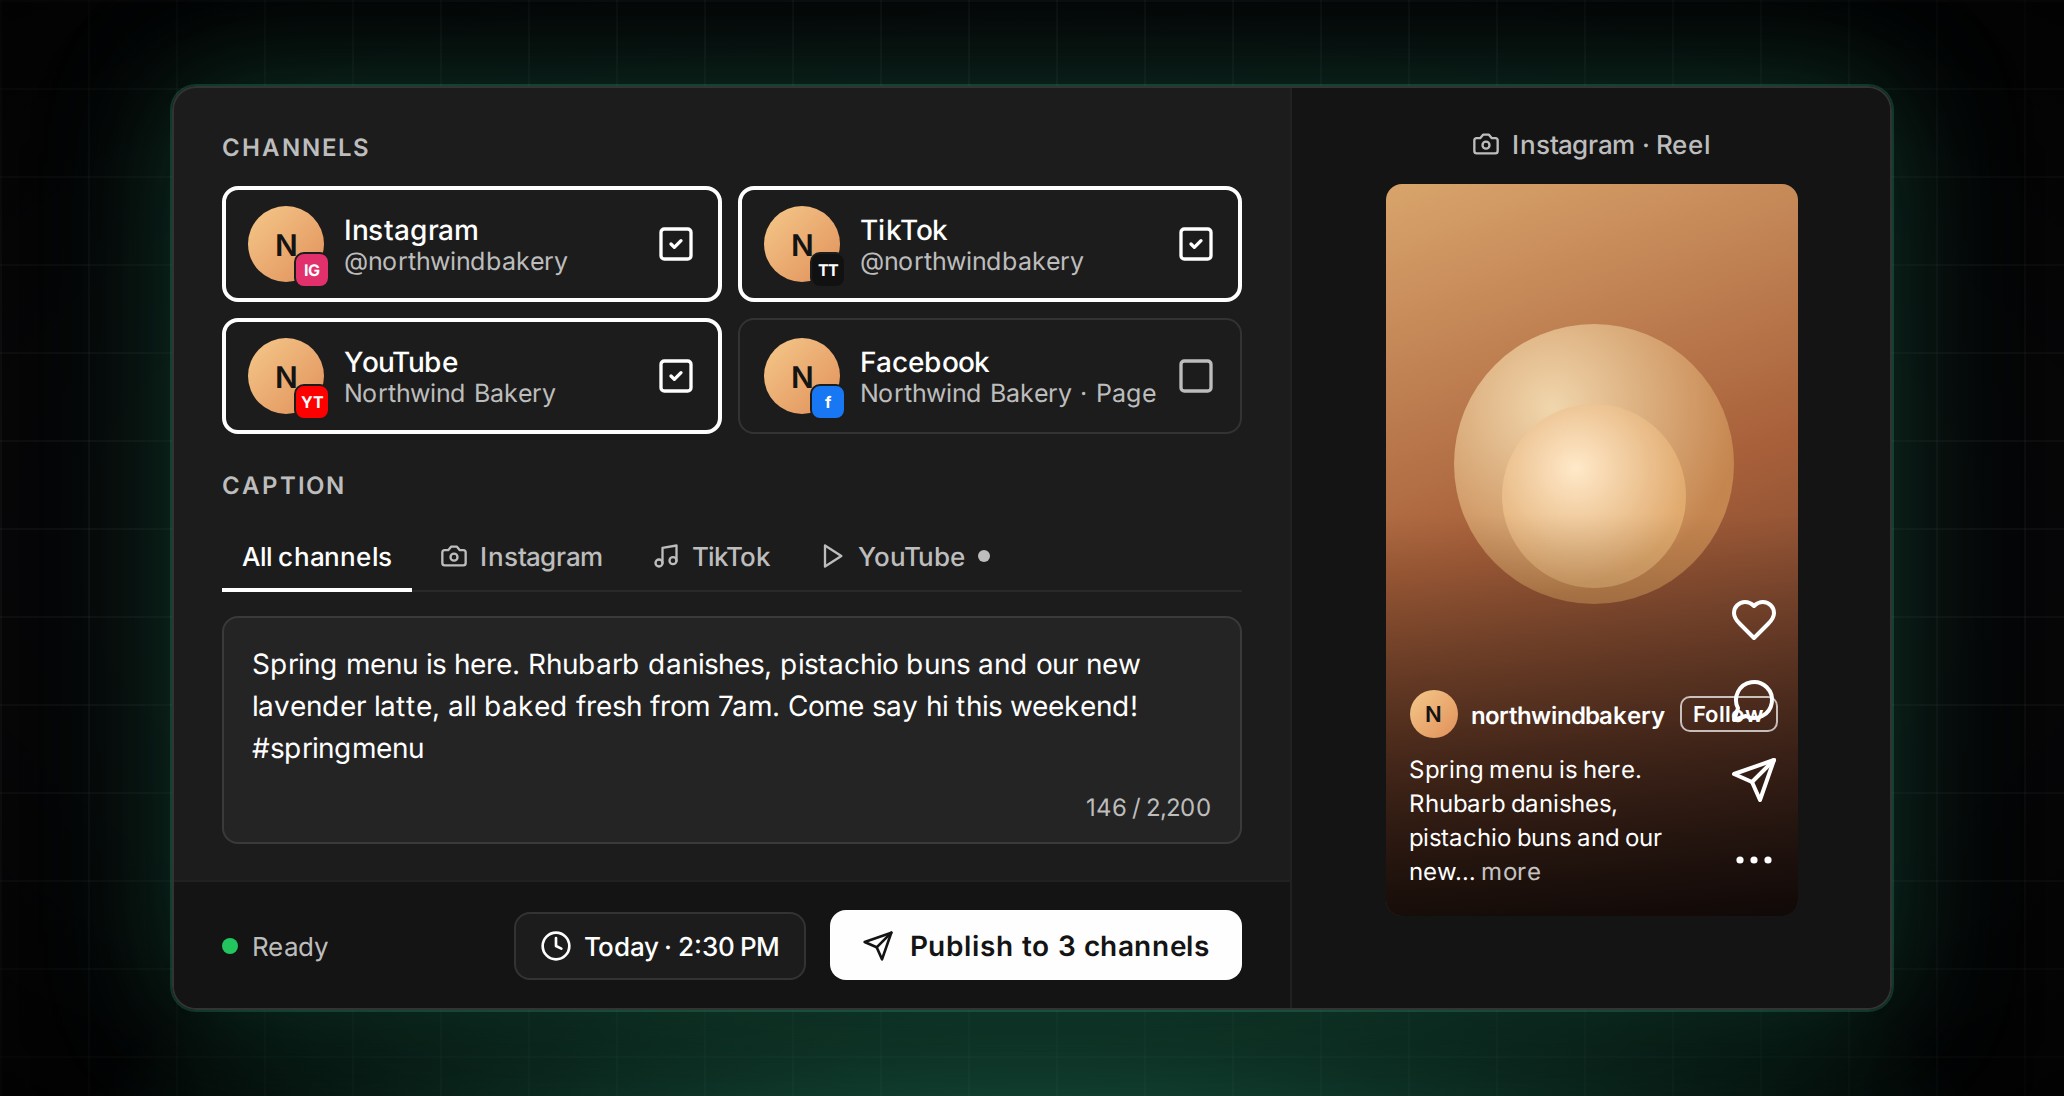
Task: Click the camera icon beside Instagram · Reel
Action: coord(1486,145)
